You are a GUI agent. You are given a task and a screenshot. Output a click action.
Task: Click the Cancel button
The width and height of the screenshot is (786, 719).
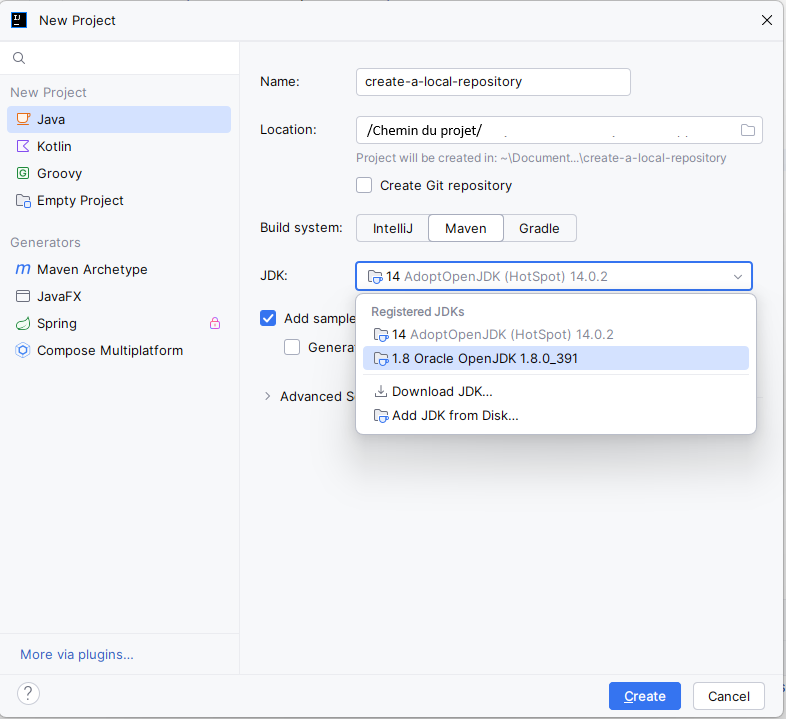point(729,696)
